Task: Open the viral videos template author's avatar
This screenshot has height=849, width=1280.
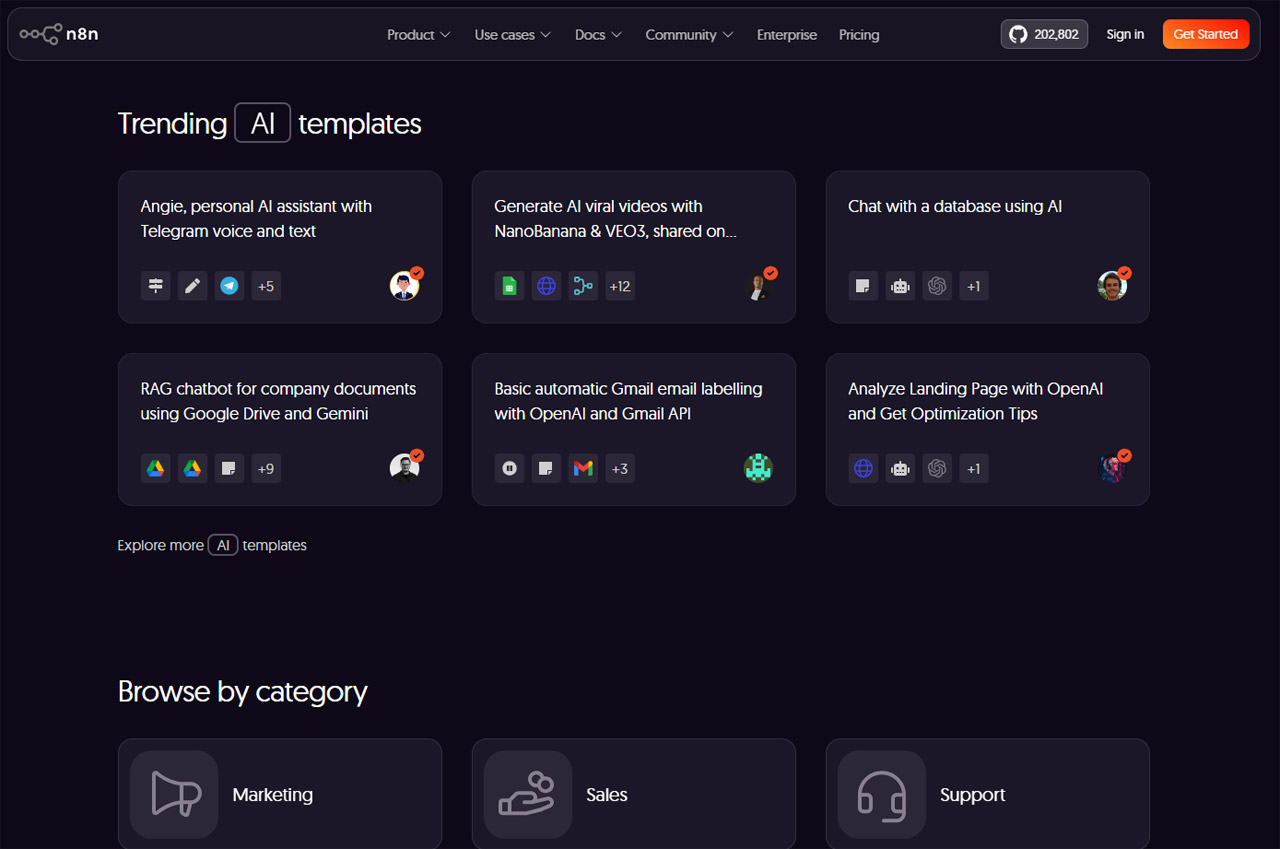Action: tap(758, 285)
